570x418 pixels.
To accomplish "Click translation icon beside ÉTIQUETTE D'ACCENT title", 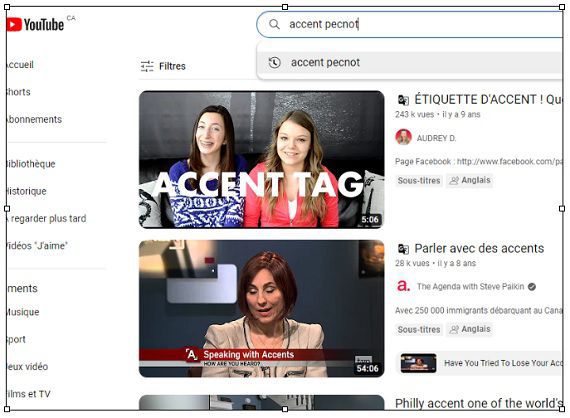I will pyautogui.click(x=403, y=100).
